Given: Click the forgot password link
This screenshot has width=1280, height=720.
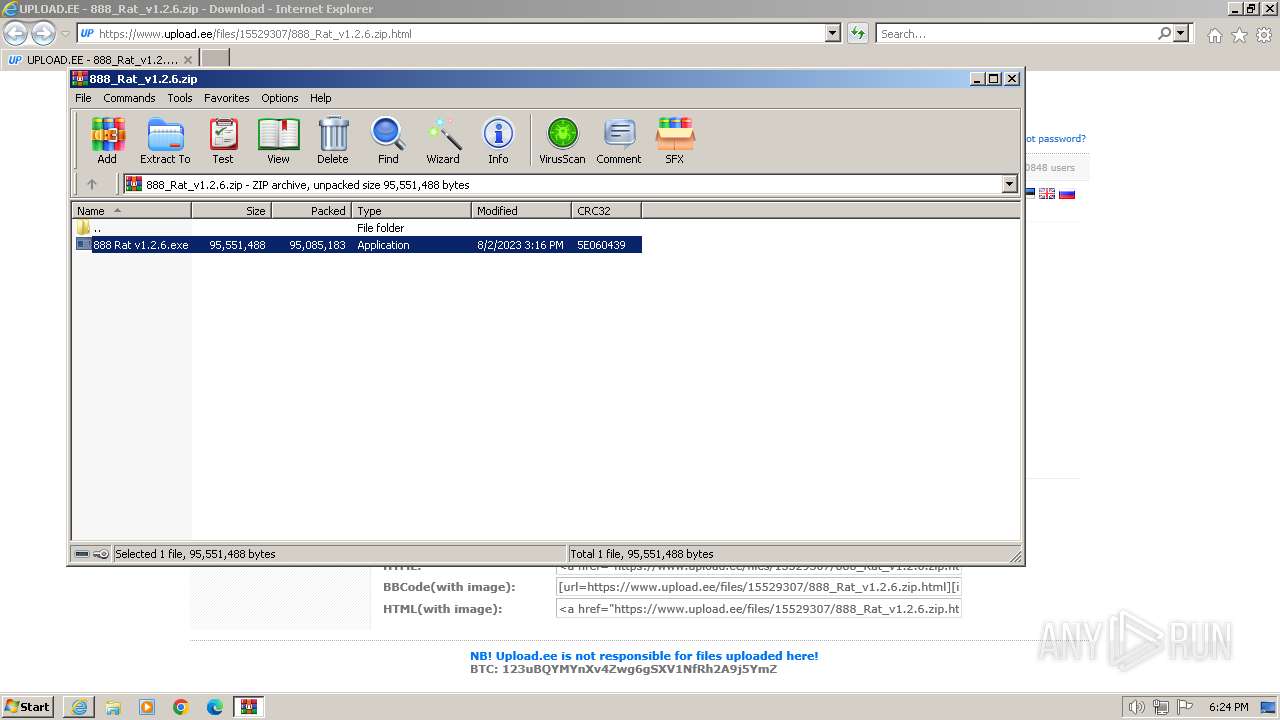Looking at the screenshot, I should (x=1055, y=139).
